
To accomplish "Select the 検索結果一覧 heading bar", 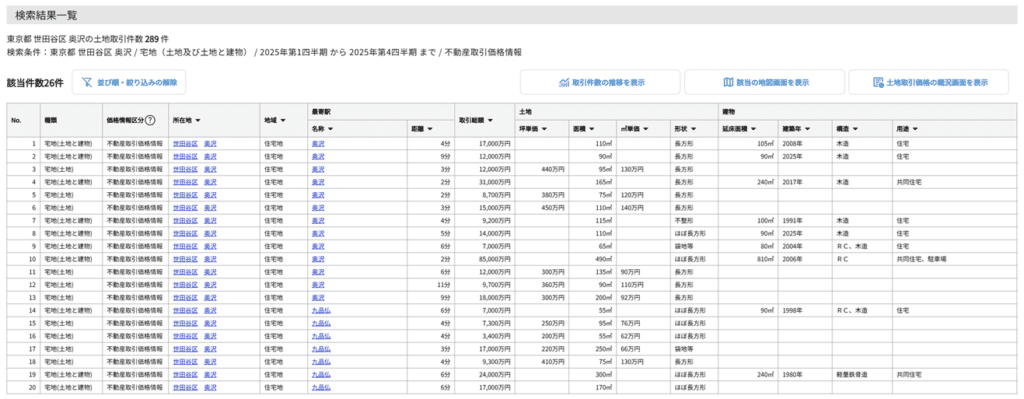I will pyautogui.click(x=512, y=15).
